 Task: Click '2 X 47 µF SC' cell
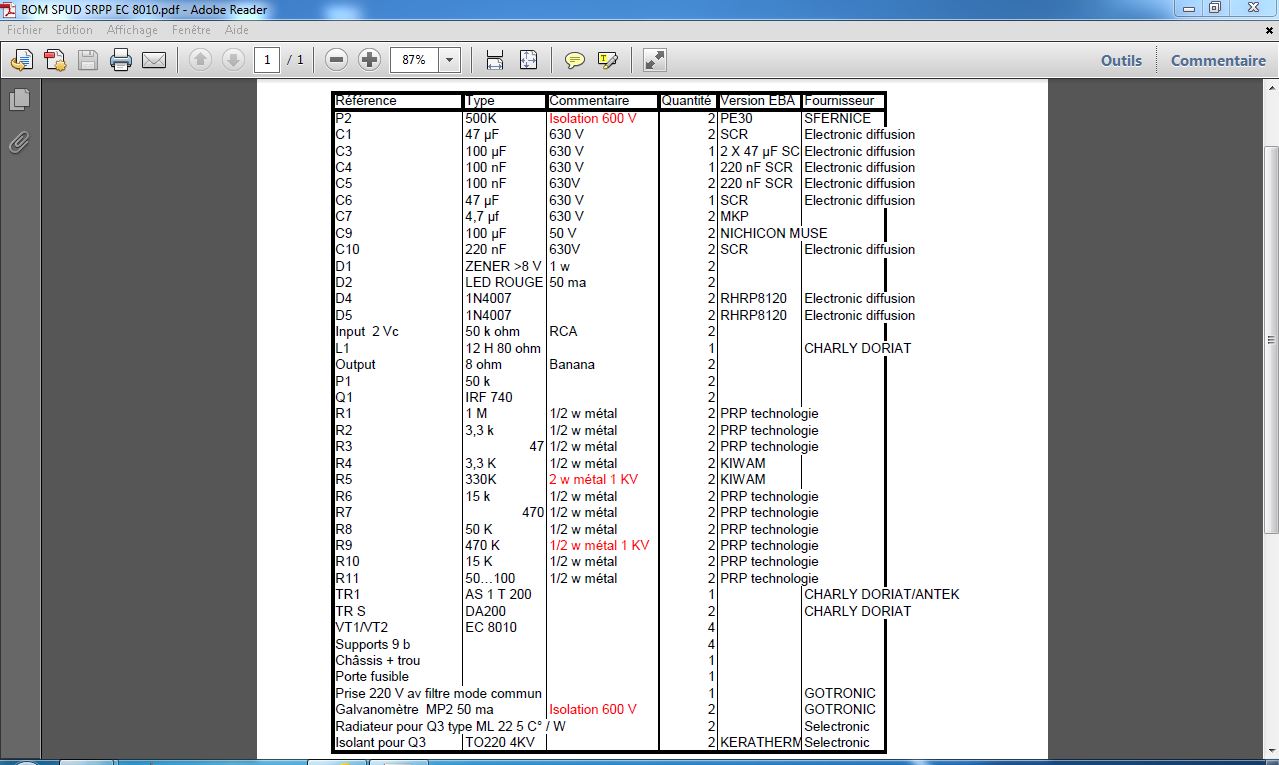[x=760, y=151]
